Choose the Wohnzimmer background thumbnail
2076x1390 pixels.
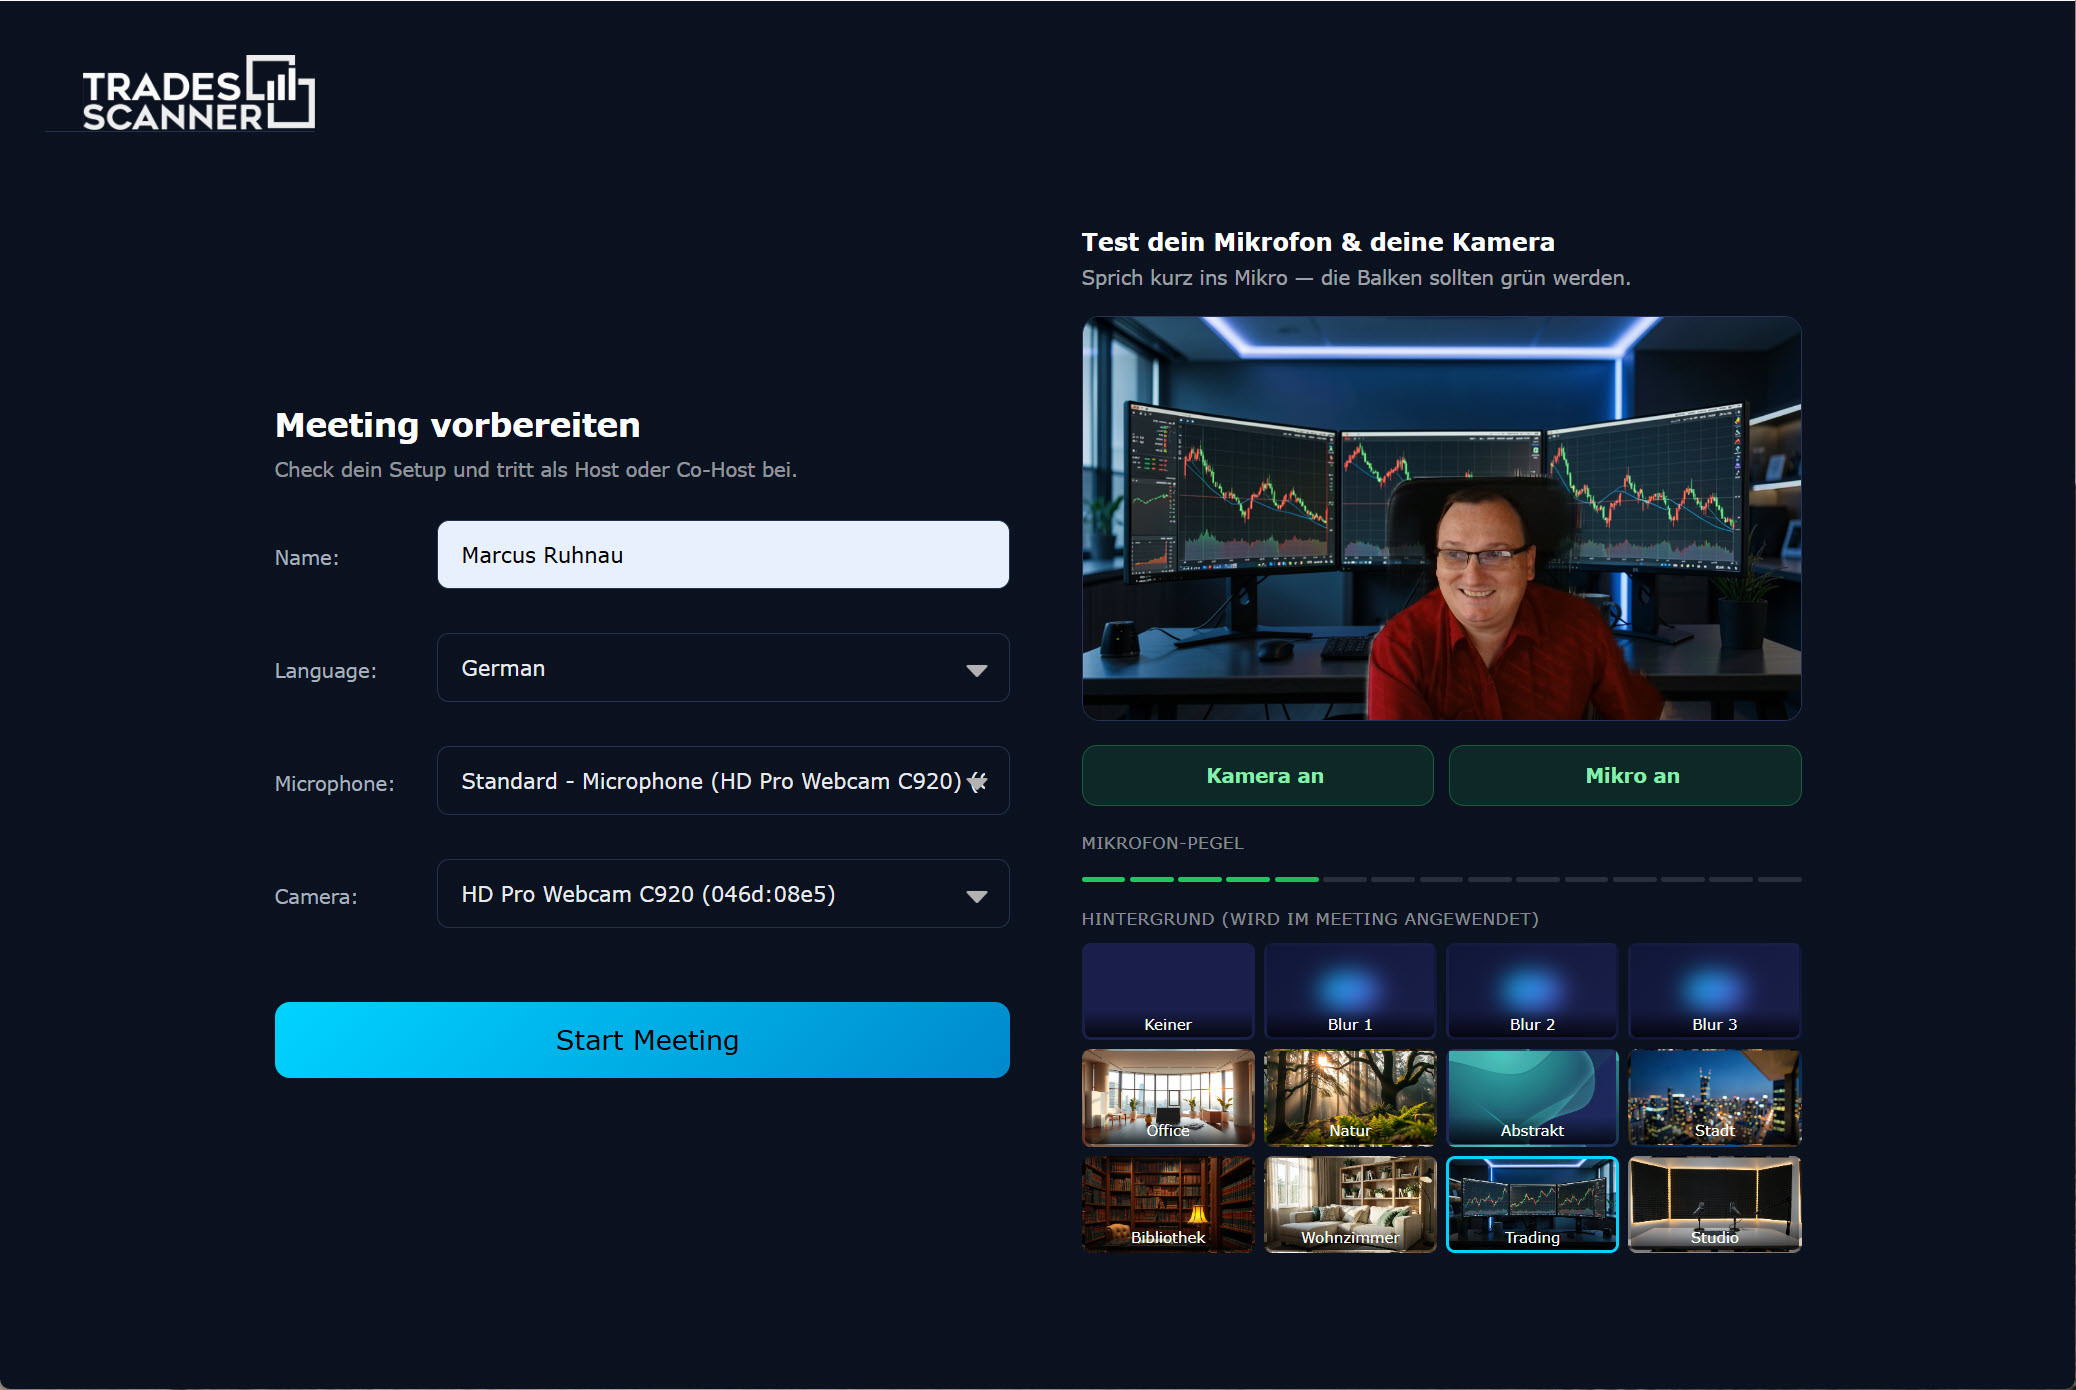(1350, 1204)
